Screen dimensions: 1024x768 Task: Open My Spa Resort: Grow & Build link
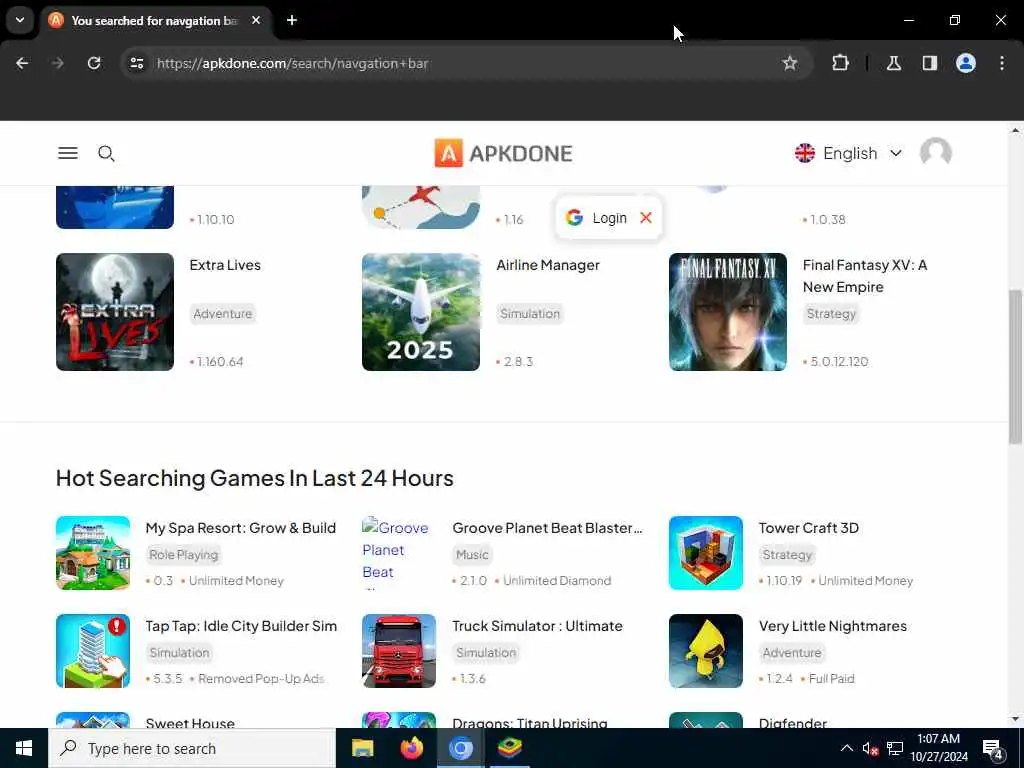[x=240, y=528]
